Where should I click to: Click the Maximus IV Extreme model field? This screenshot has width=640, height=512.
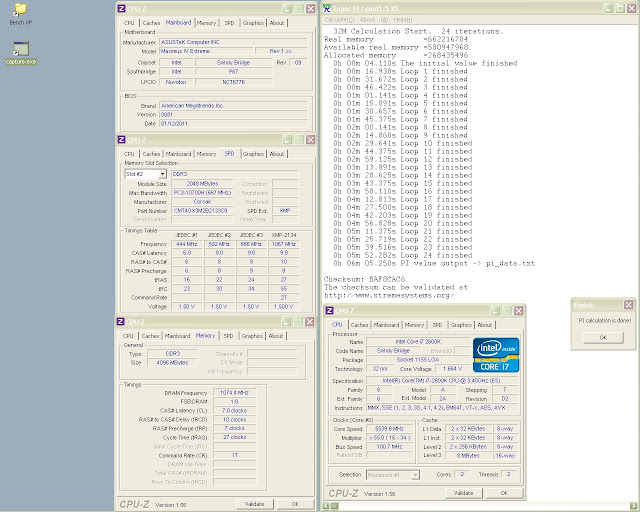point(205,51)
